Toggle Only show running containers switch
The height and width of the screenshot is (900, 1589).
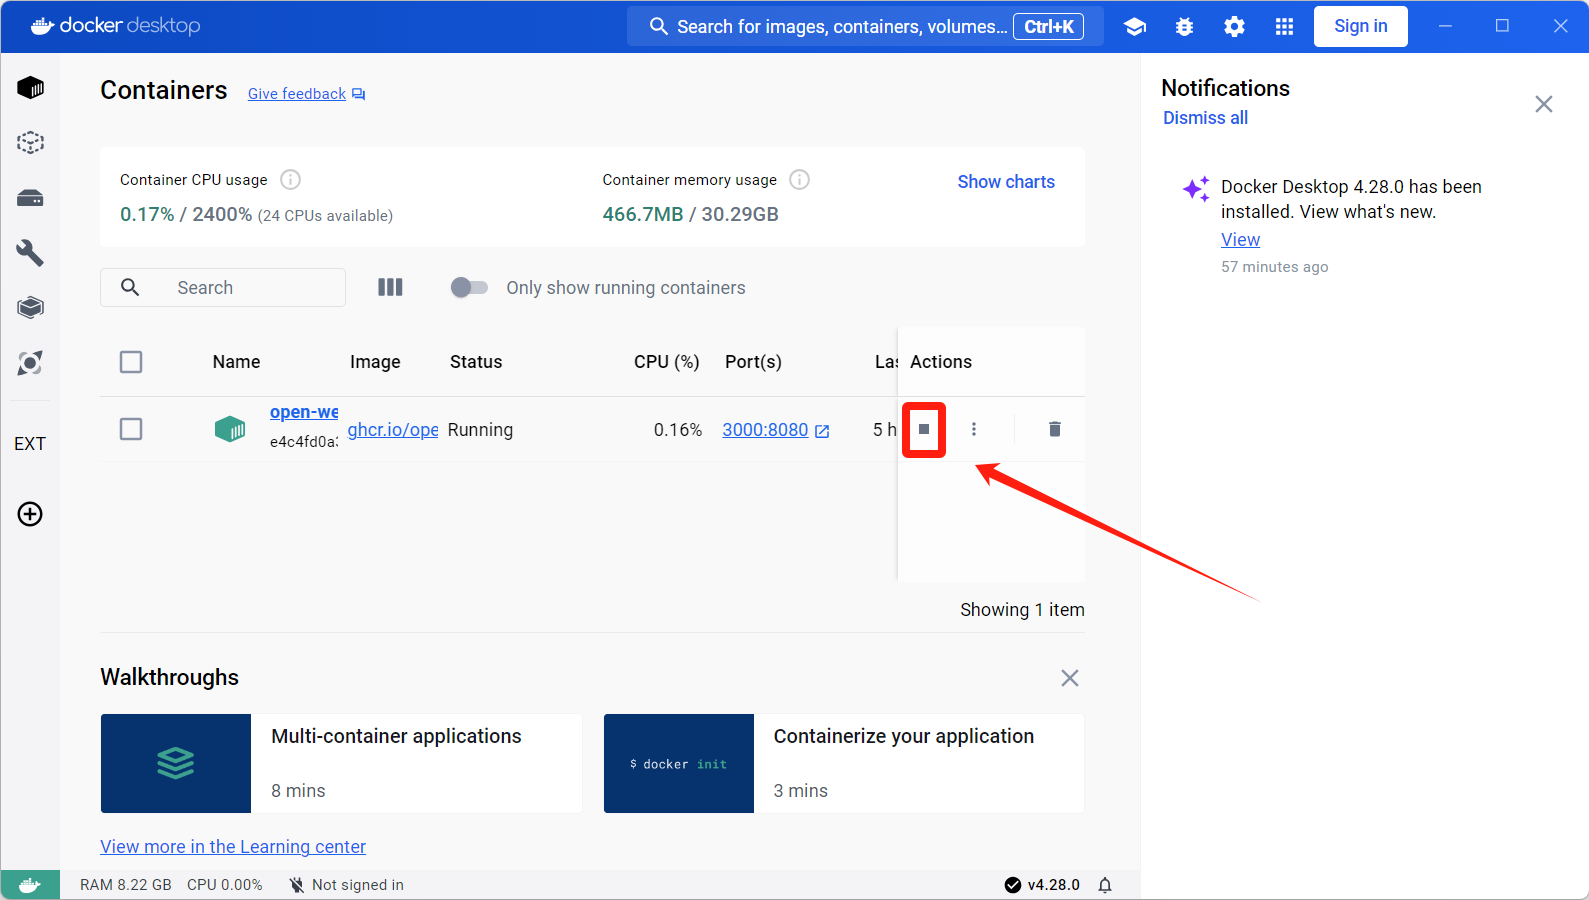[x=469, y=288]
